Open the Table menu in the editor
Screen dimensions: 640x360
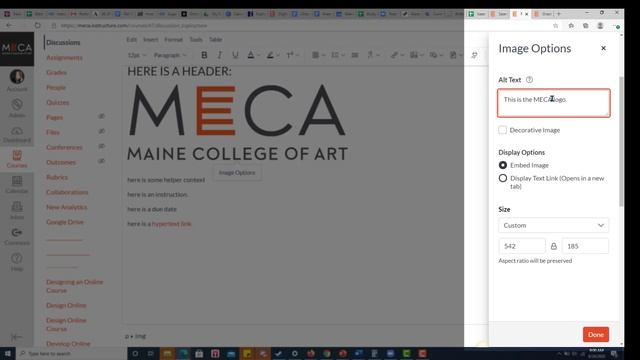(216, 40)
